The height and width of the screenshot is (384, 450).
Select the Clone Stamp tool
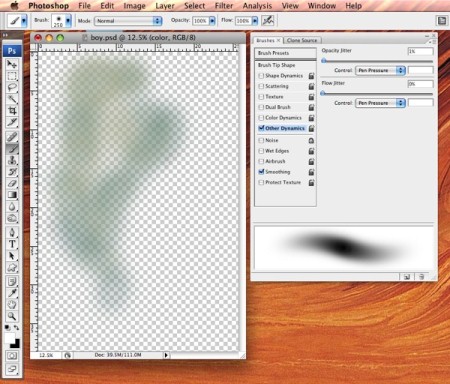pos(12,160)
